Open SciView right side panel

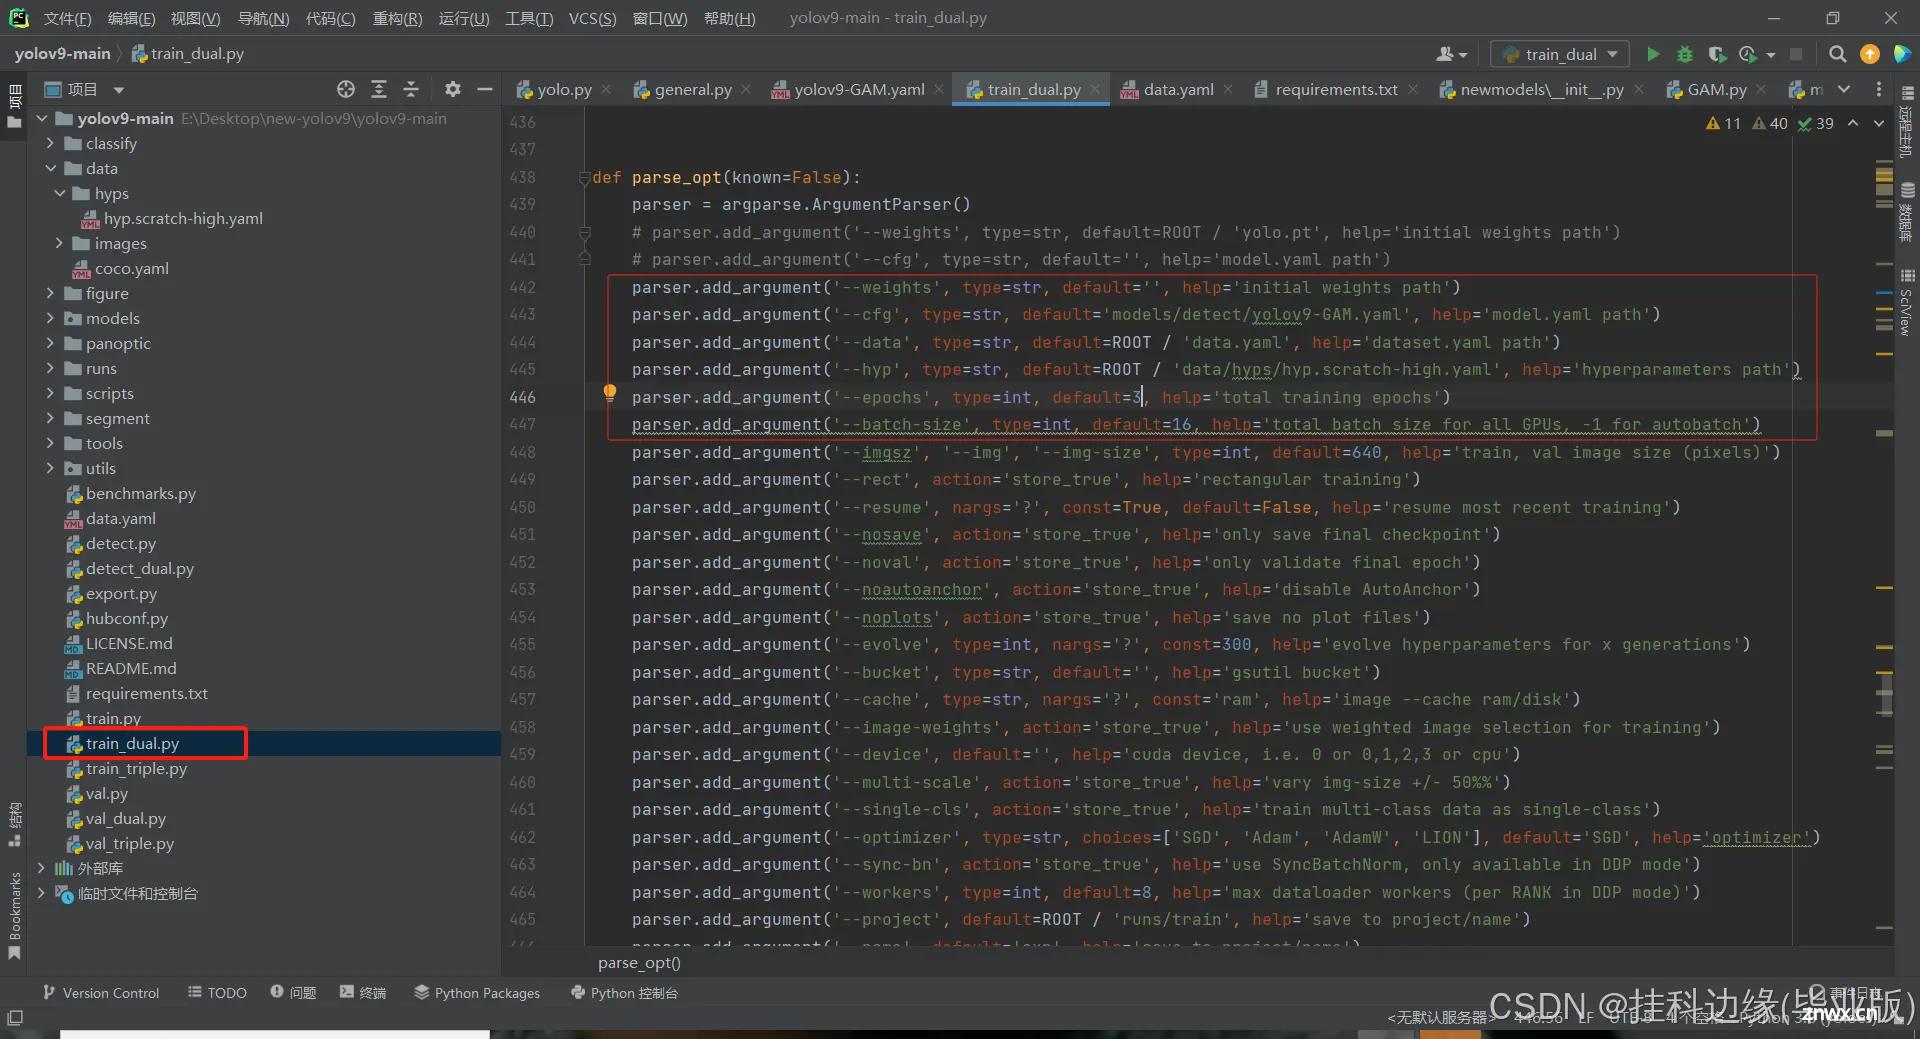[x=1907, y=303]
